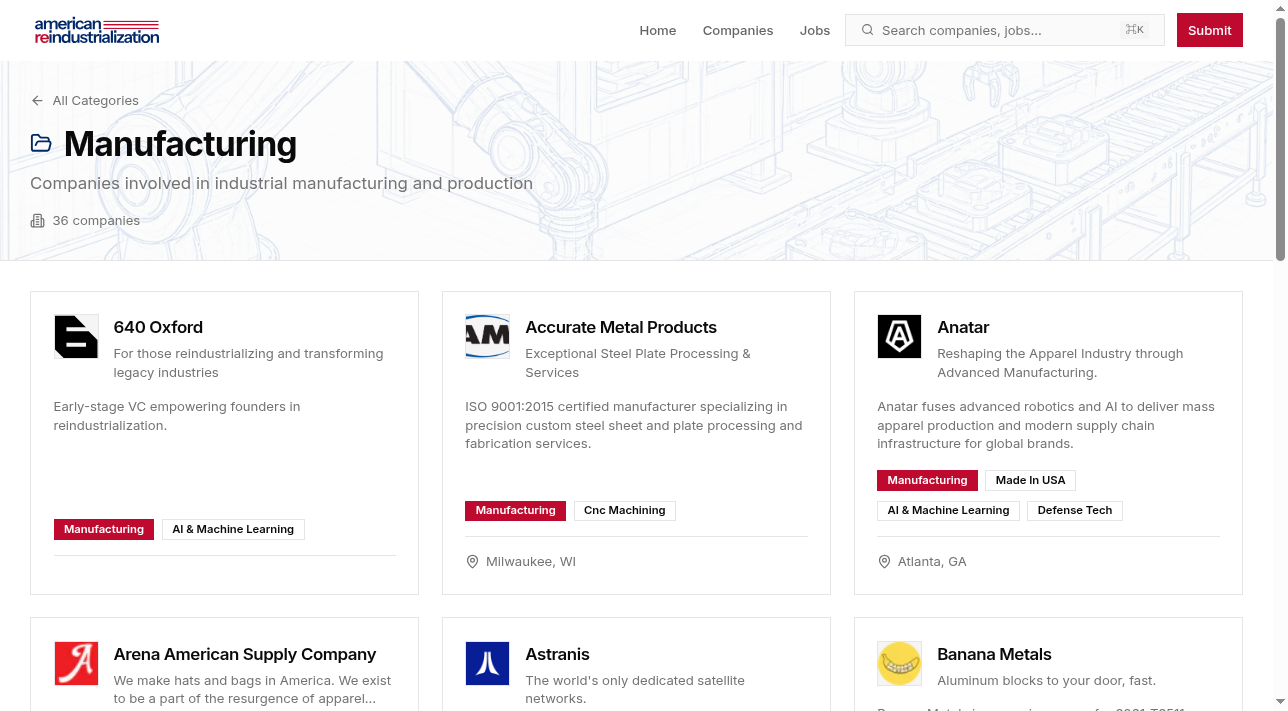Image resolution: width=1288 pixels, height=711 pixels.
Task: Open the 640 Oxford company title
Action: click(158, 327)
